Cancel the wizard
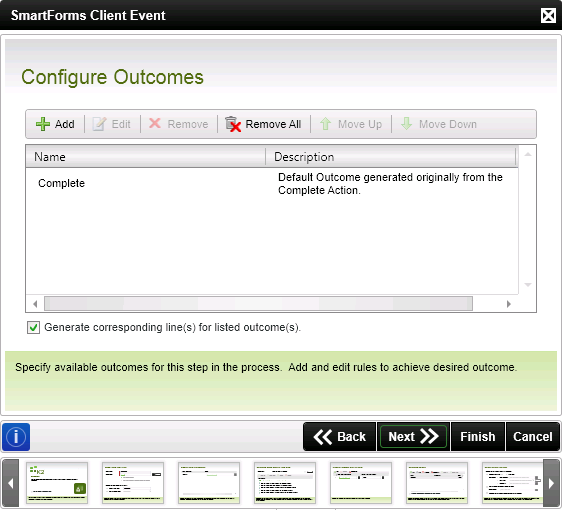 coord(533,437)
